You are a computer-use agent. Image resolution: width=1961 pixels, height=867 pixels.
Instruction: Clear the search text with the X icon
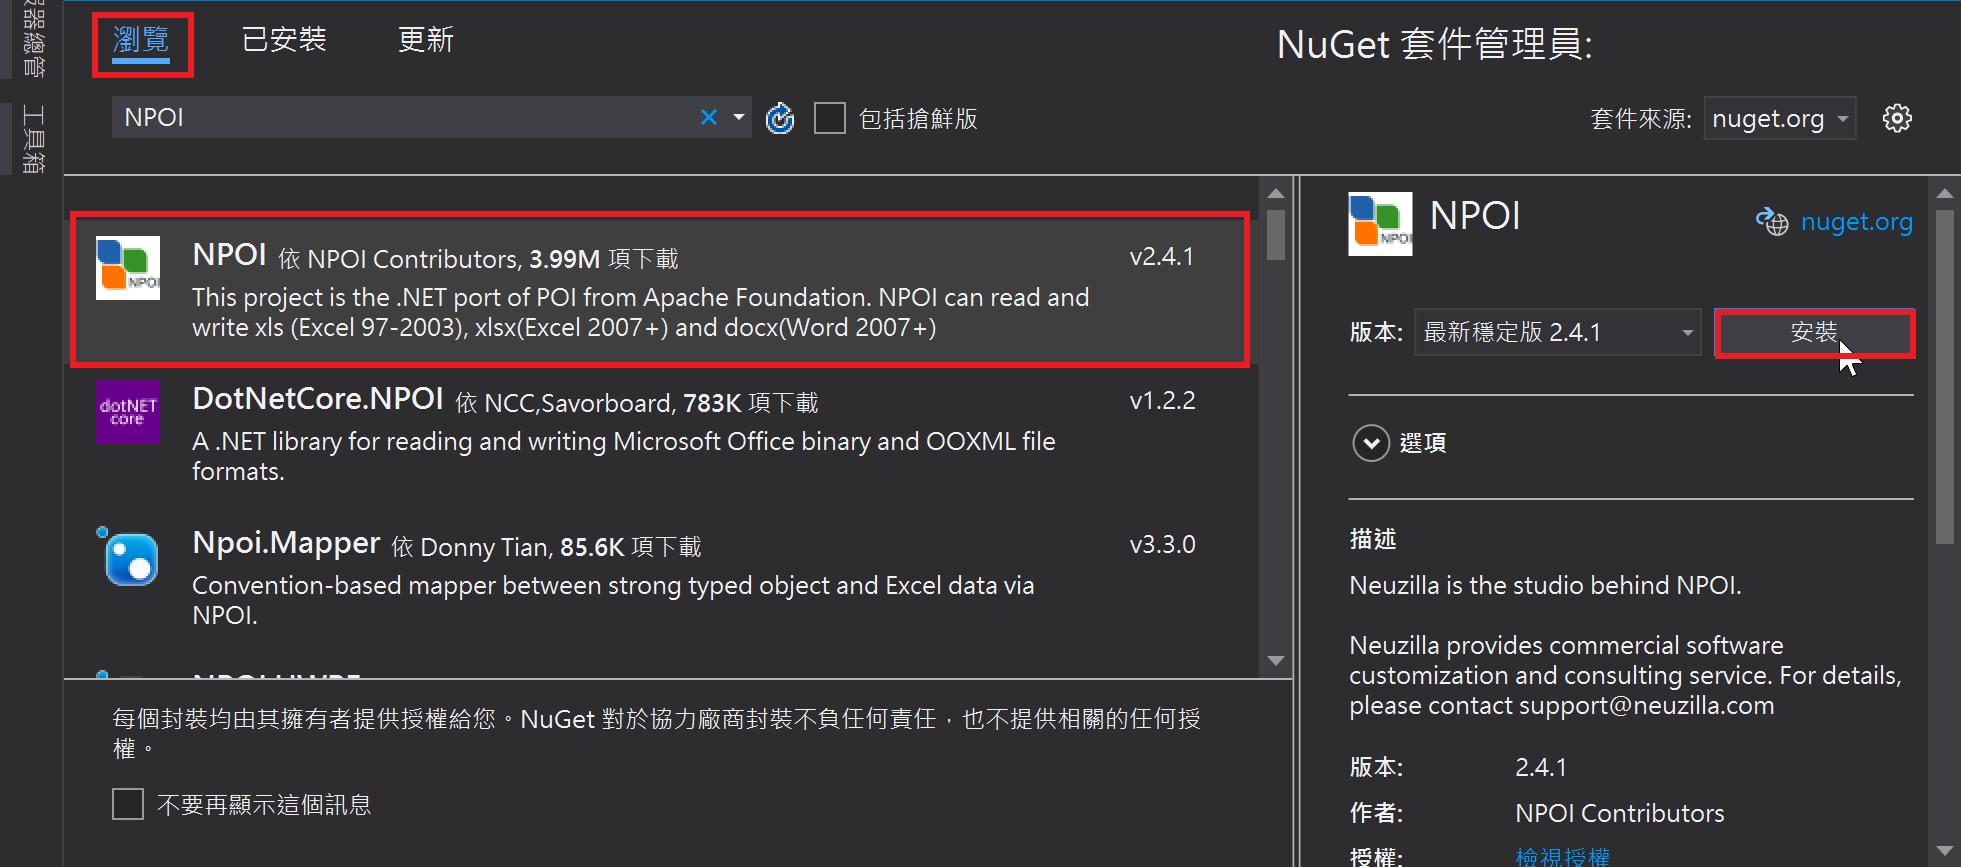(709, 117)
